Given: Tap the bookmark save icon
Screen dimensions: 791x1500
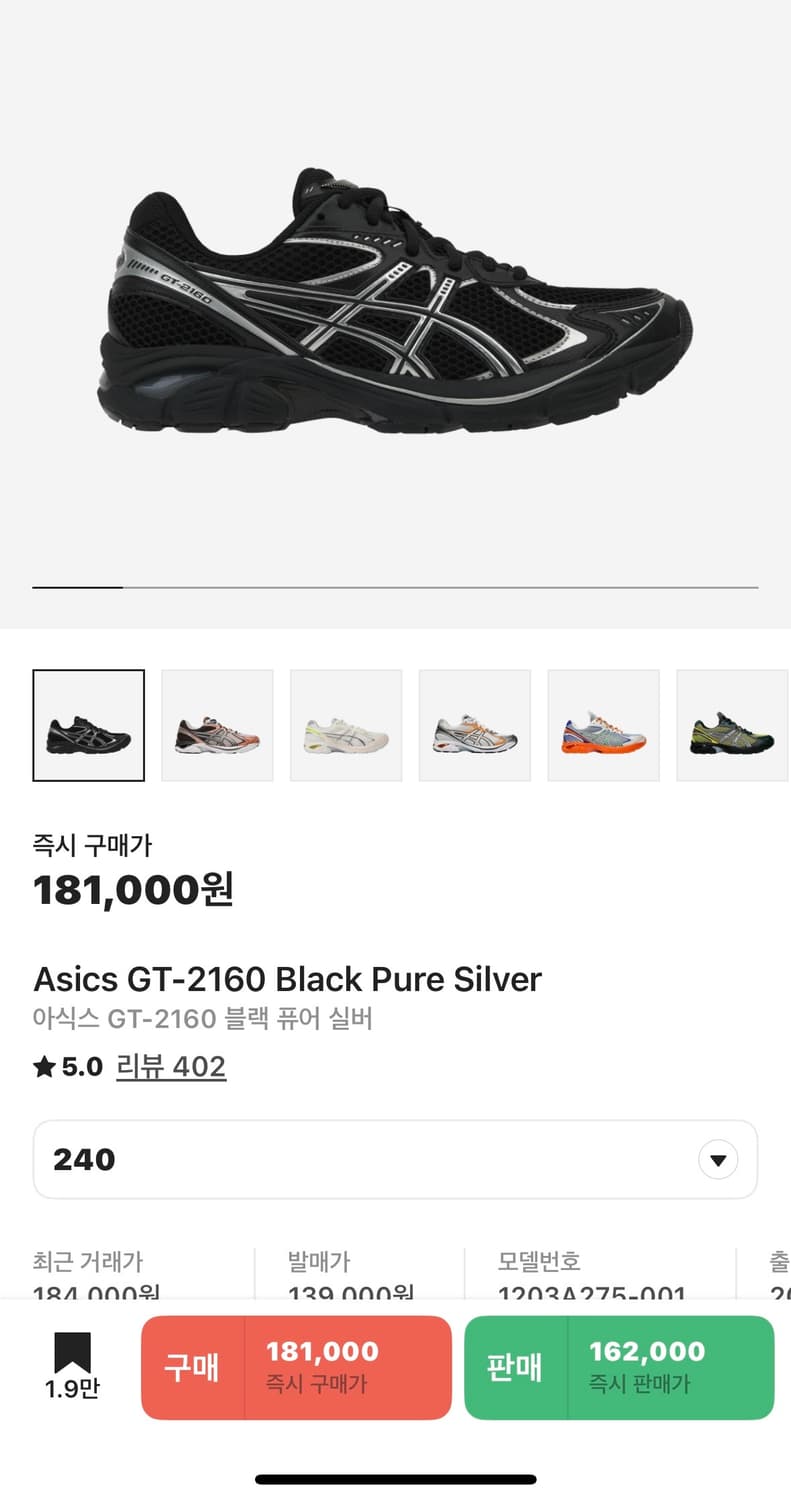Looking at the screenshot, I should [72, 1353].
